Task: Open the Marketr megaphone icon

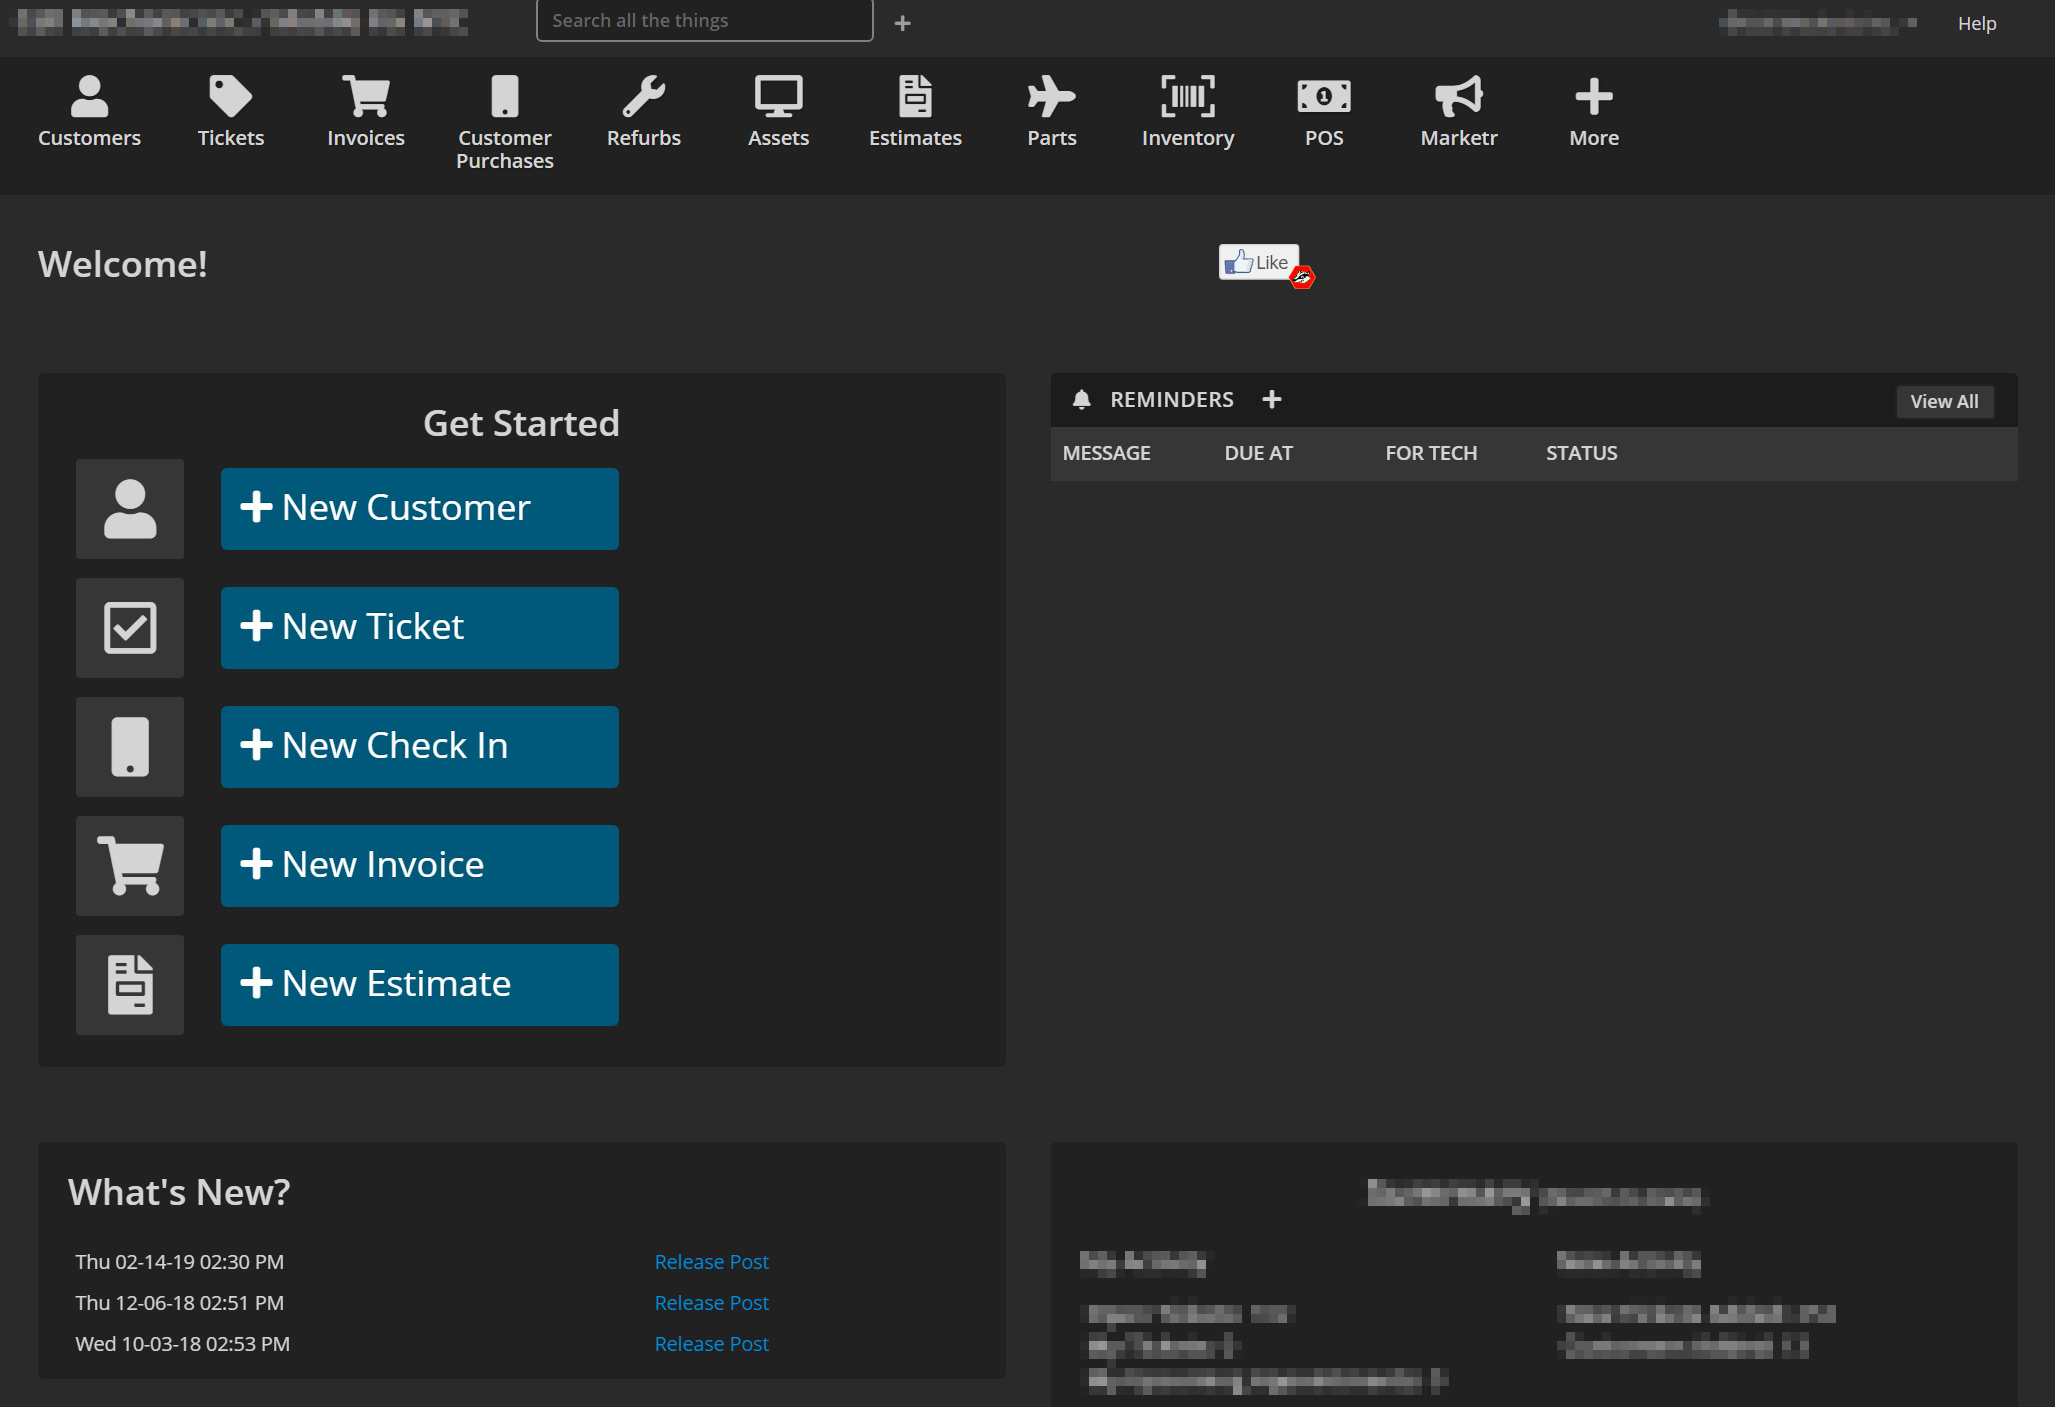Action: coord(1459,97)
